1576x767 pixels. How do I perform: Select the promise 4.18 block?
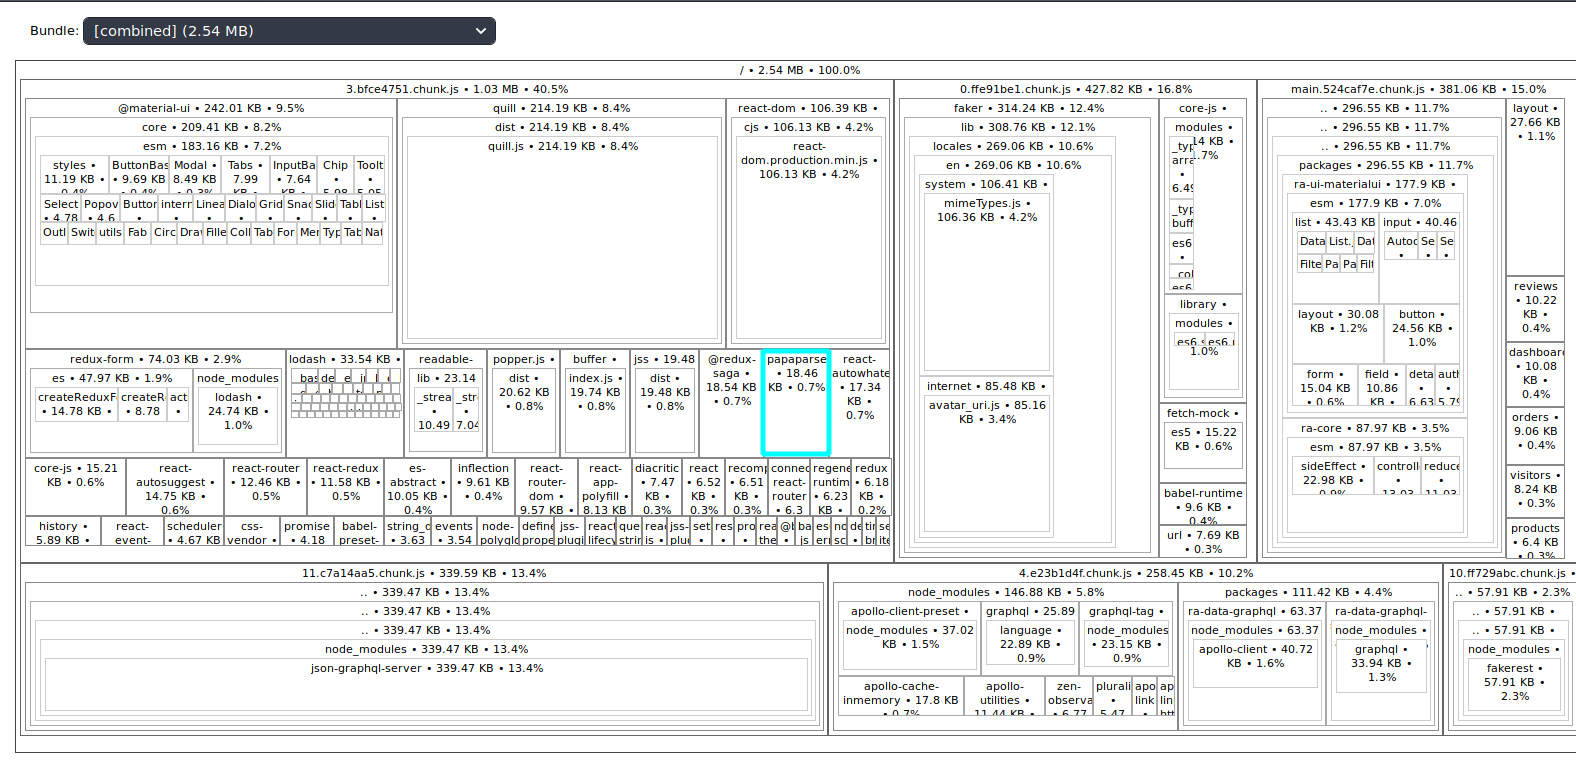click(x=307, y=531)
